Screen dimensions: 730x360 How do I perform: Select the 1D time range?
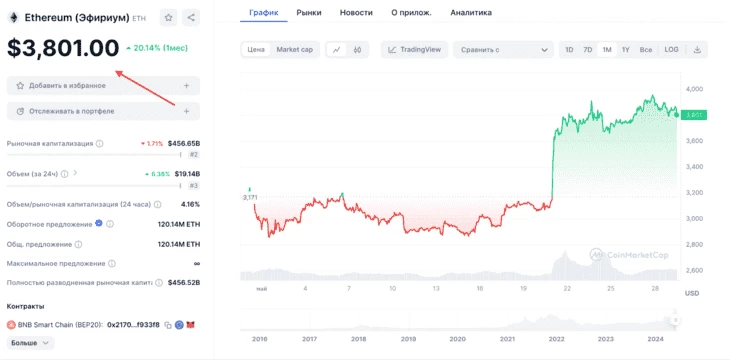[569, 50]
